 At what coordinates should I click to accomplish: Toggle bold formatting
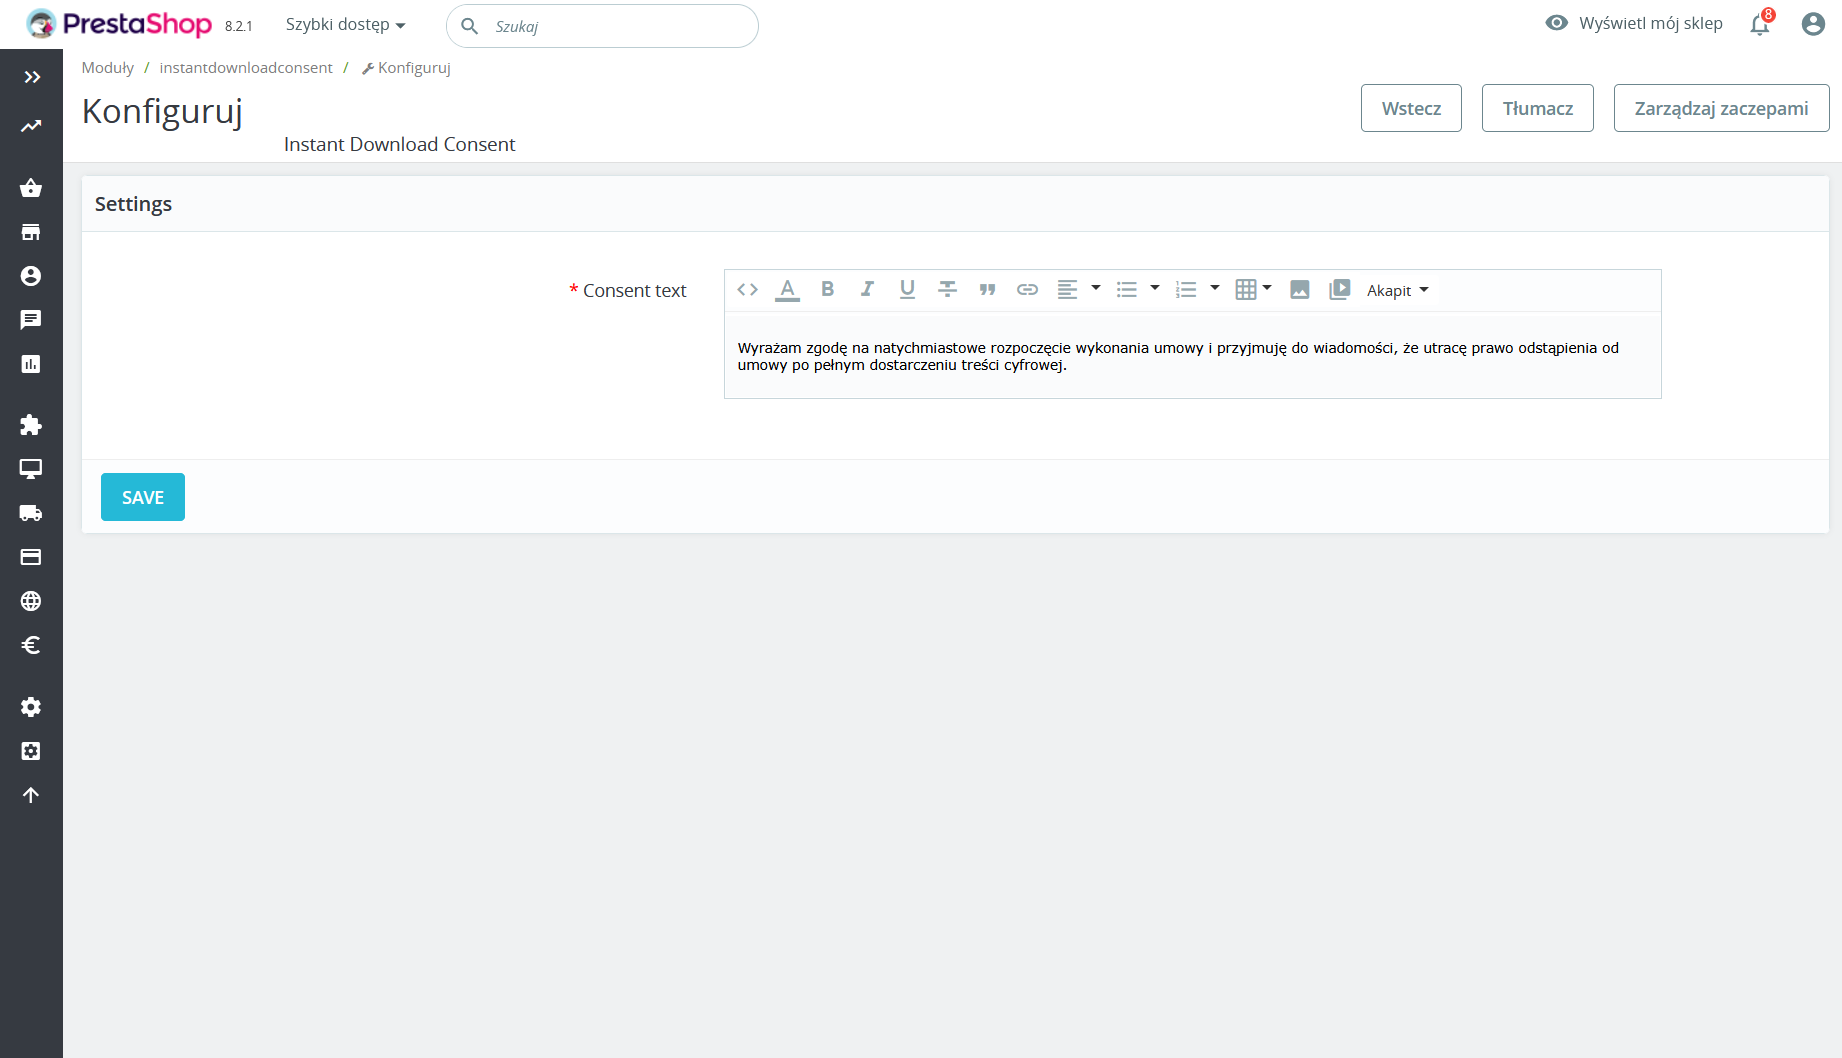(827, 290)
